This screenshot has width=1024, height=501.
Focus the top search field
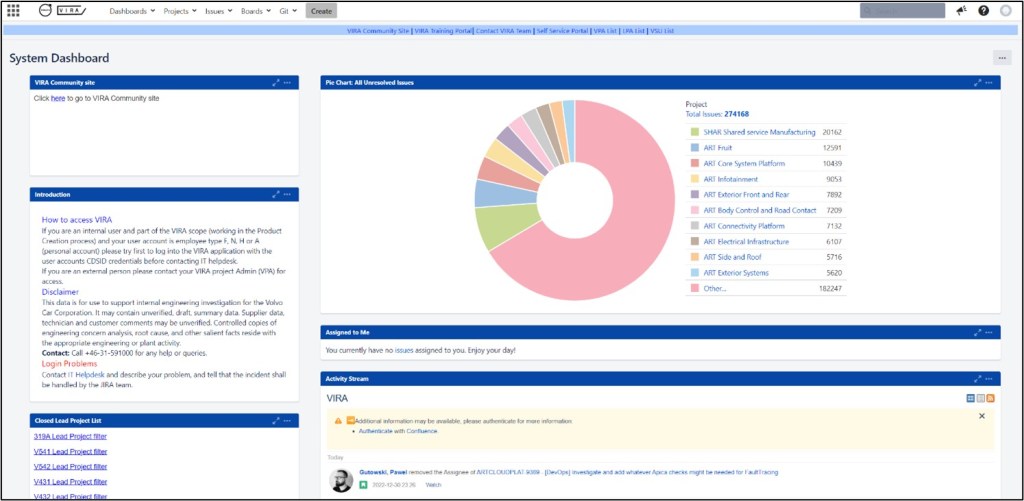[902, 10]
